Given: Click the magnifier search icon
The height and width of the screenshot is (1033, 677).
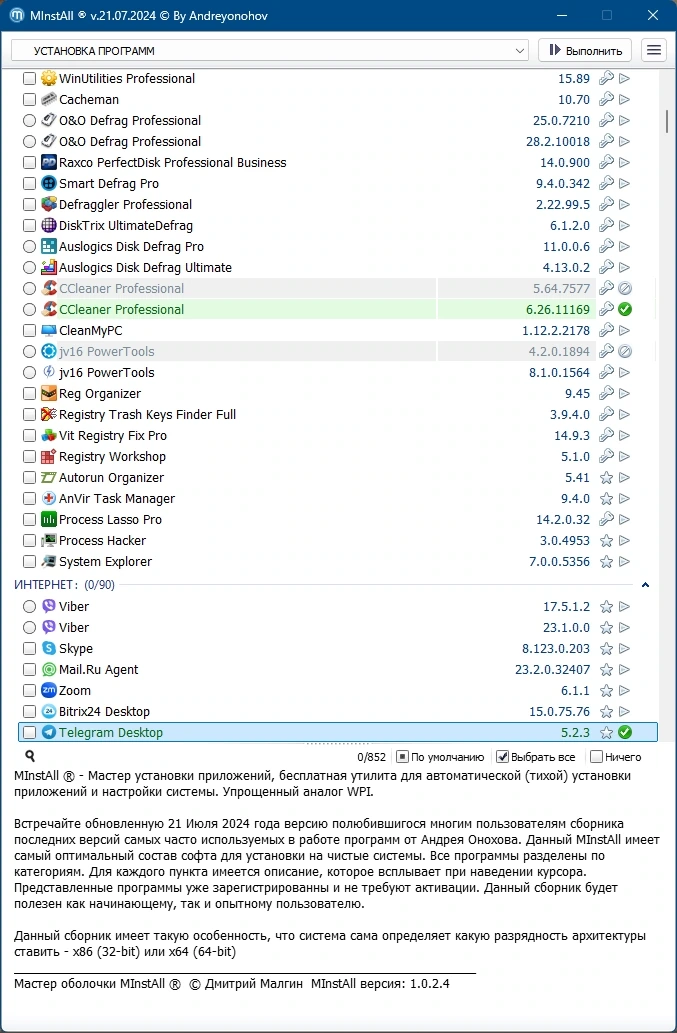Looking at the screenshot, I should (x=30, y=756).
